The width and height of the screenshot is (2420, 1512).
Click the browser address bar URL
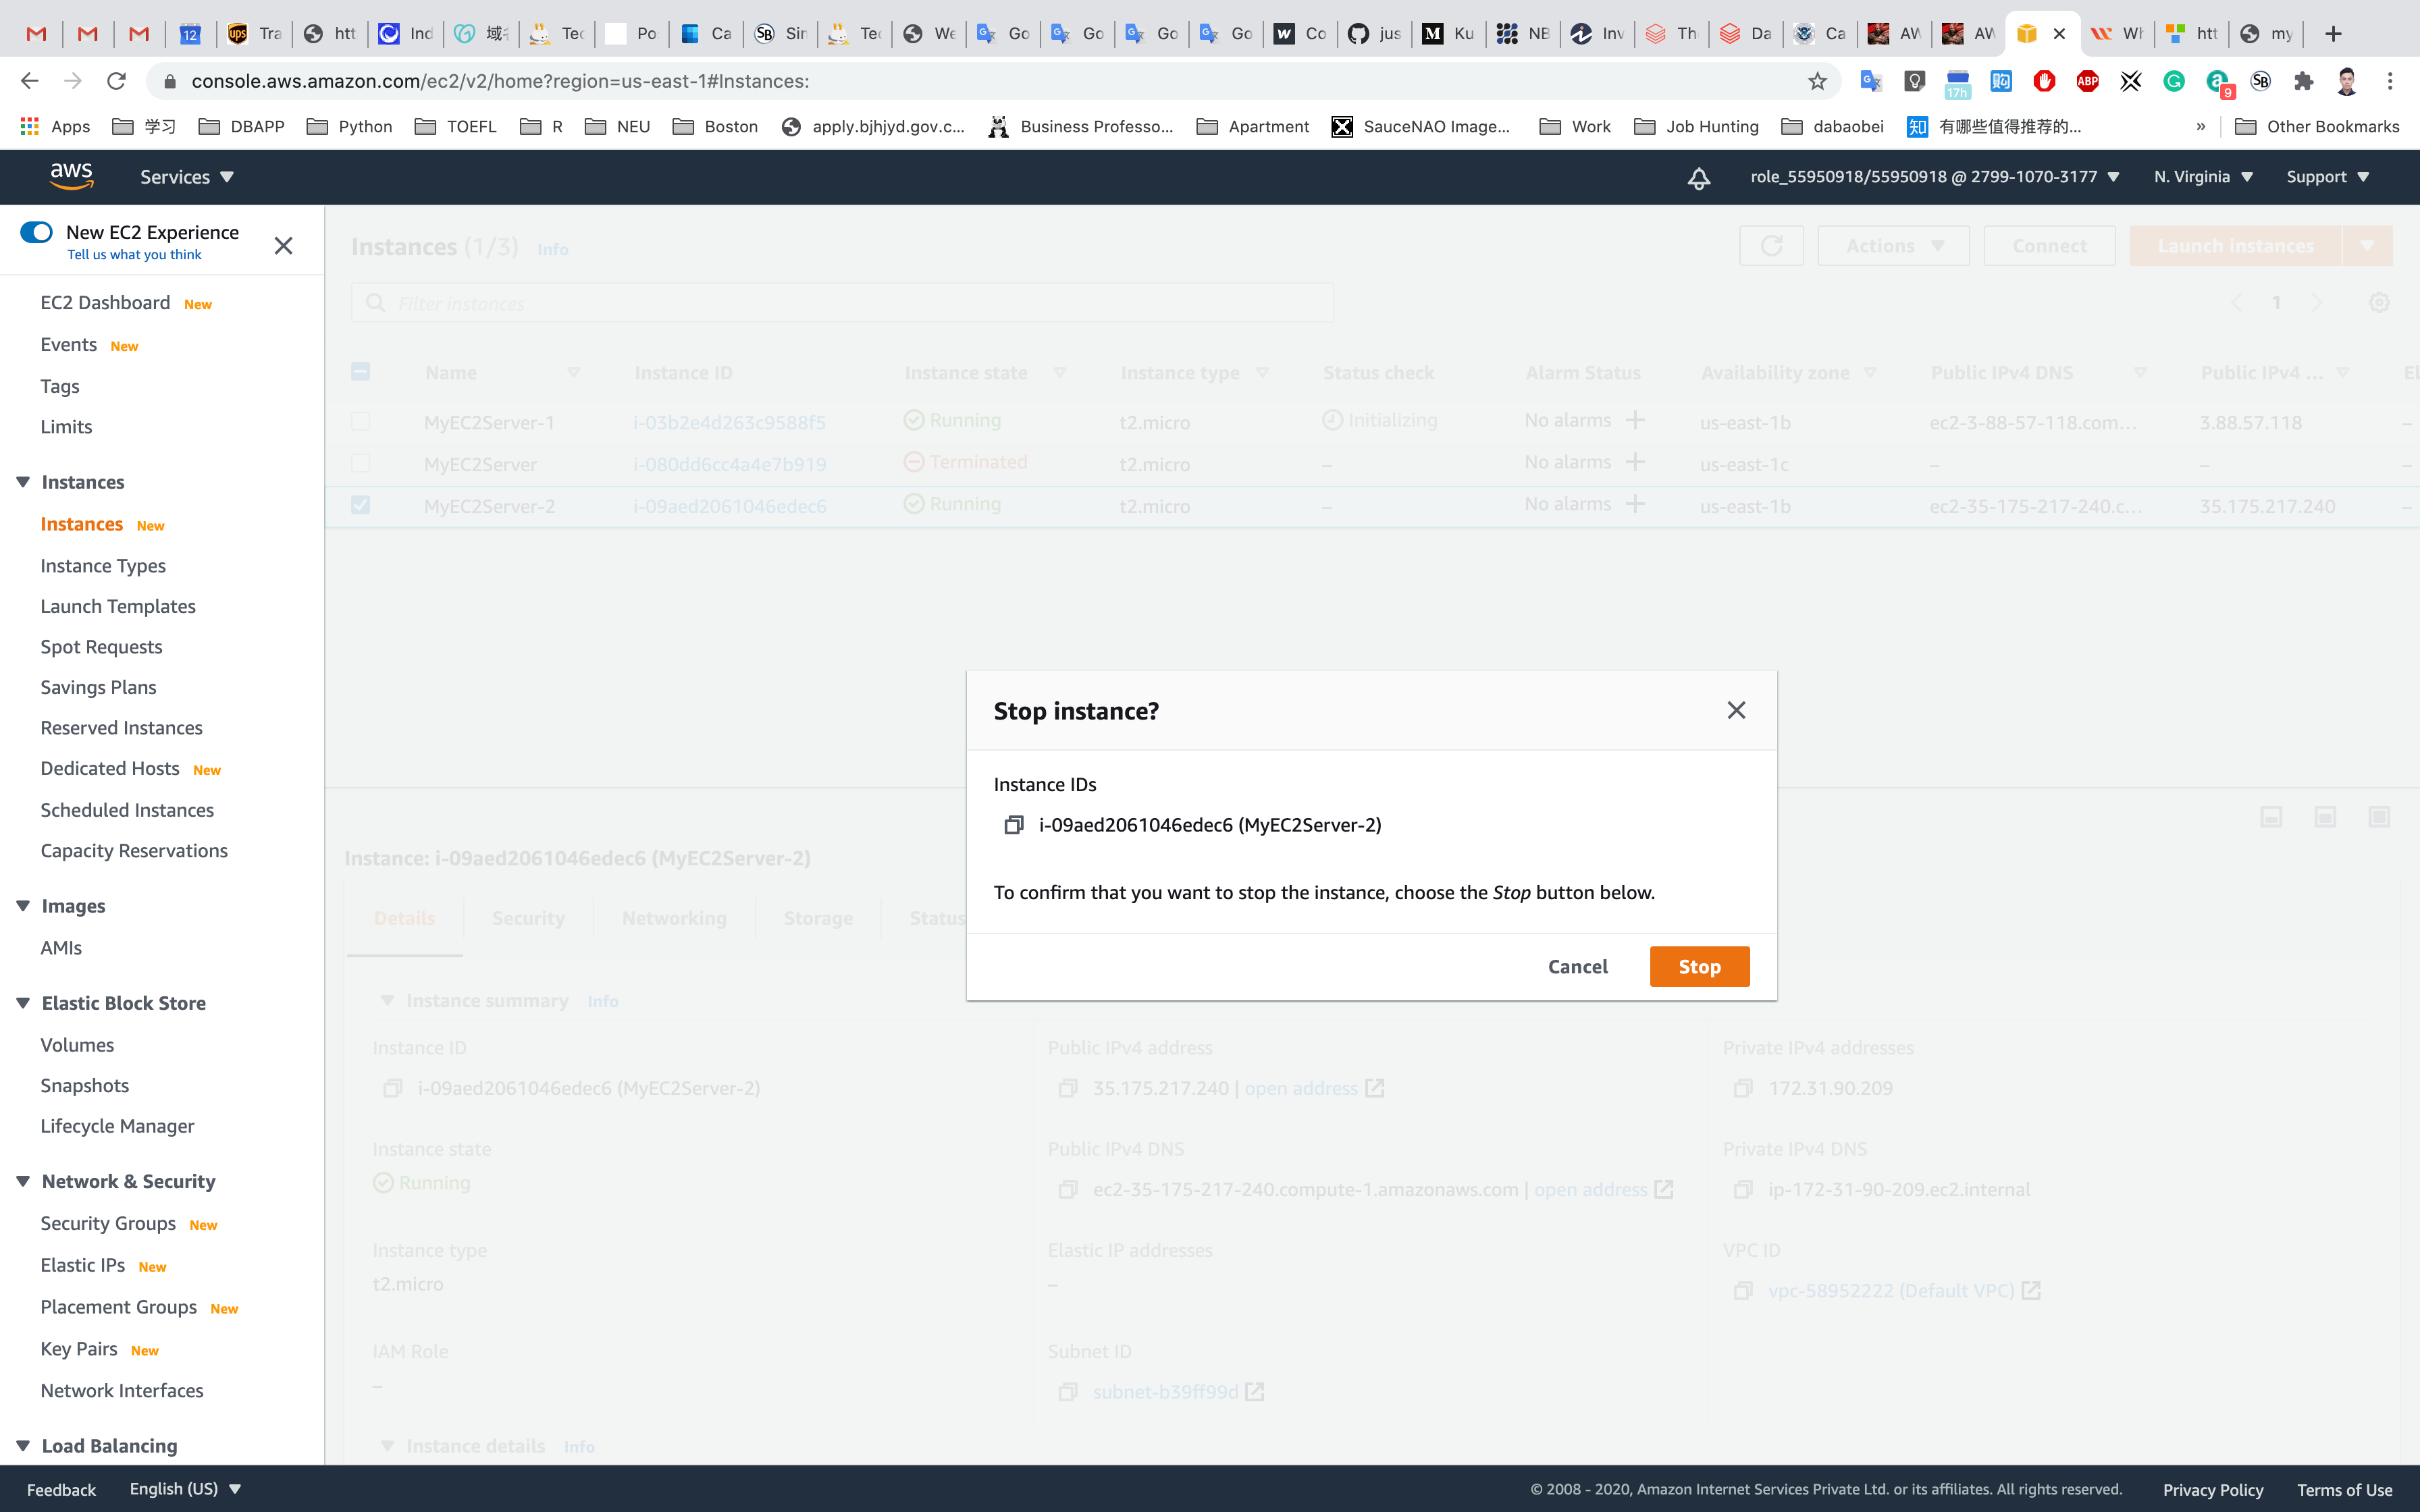500,81
